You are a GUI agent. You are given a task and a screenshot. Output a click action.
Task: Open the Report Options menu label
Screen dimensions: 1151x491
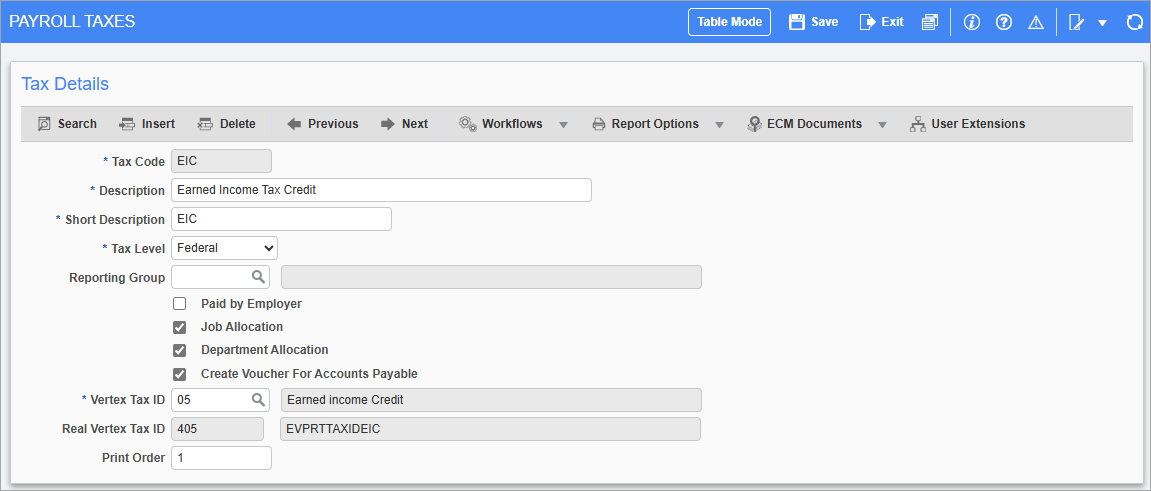pyautogui.click(x=656, y=124)
